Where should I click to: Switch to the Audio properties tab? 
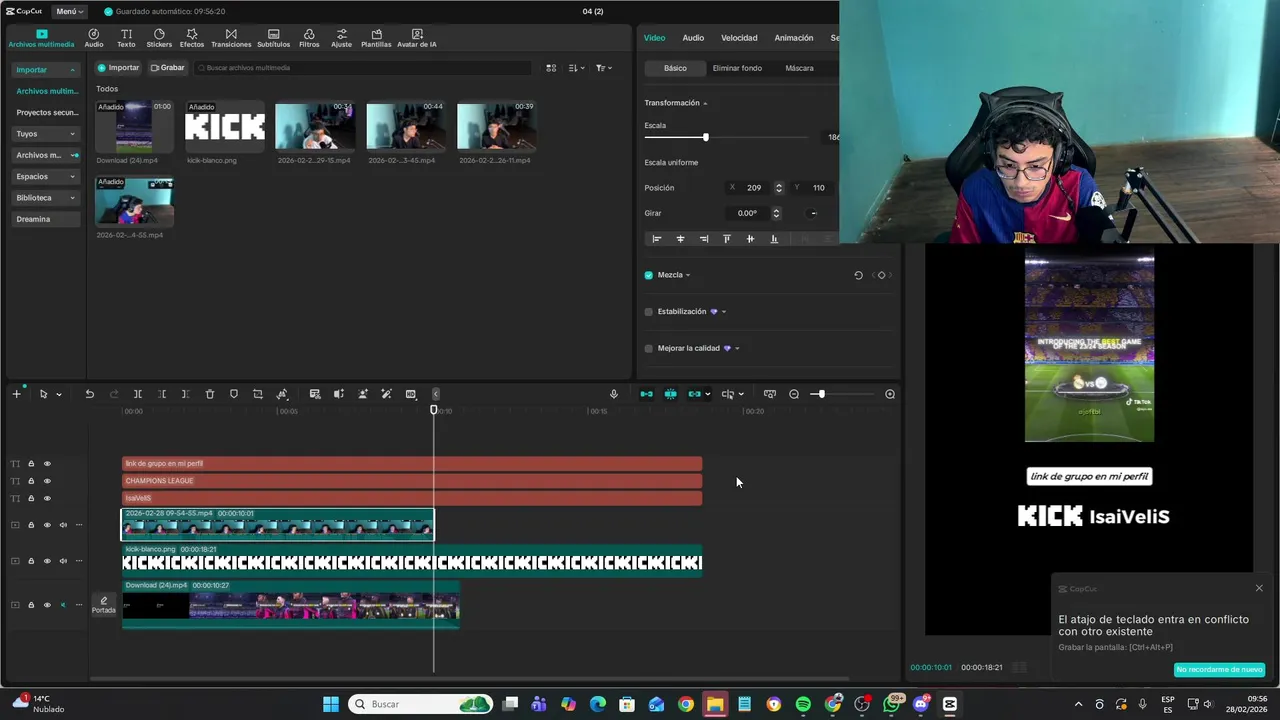(693, 38)
